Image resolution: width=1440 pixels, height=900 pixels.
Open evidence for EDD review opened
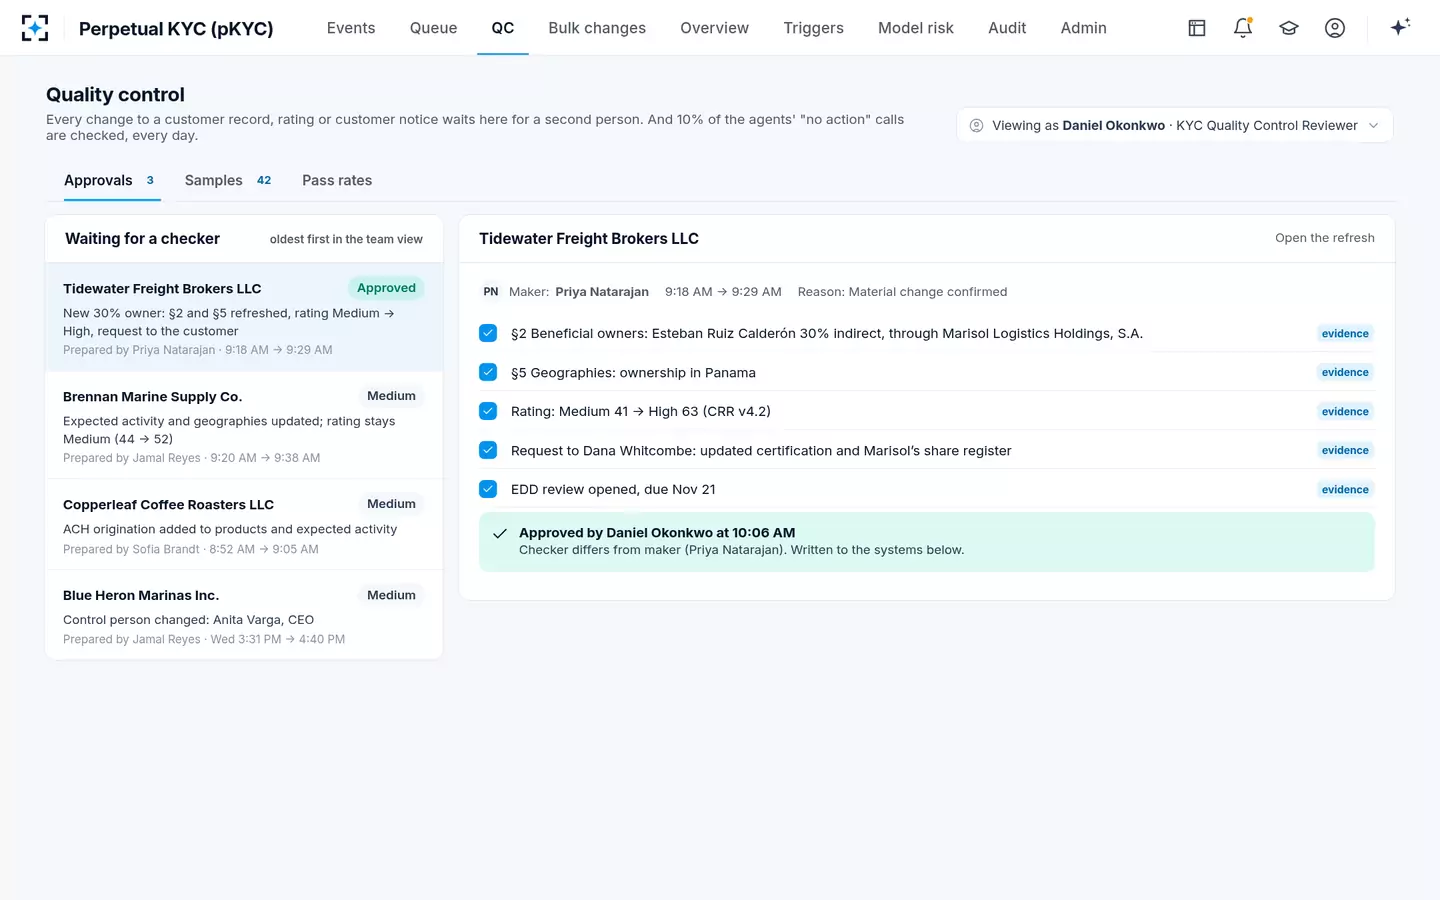[x=1345, y=489]
